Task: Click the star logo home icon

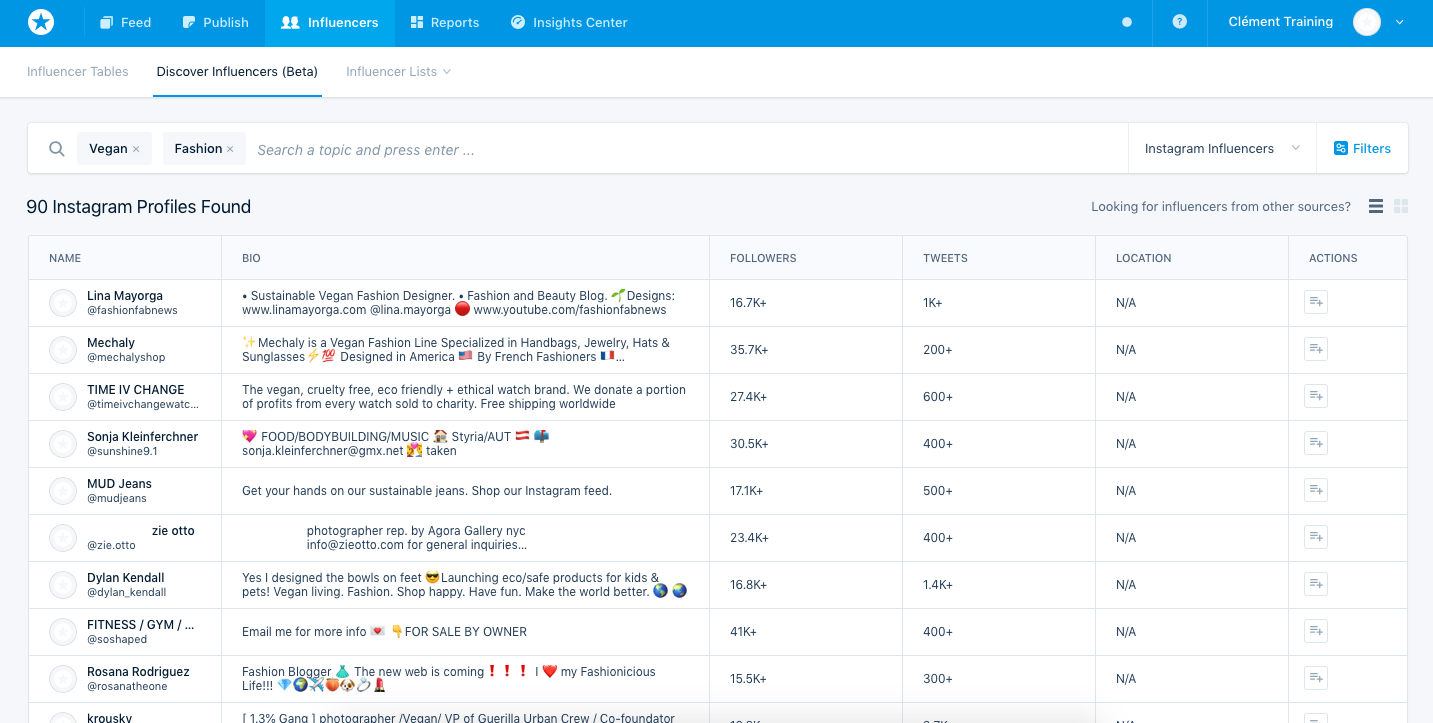Action: (x=41, y=22)
